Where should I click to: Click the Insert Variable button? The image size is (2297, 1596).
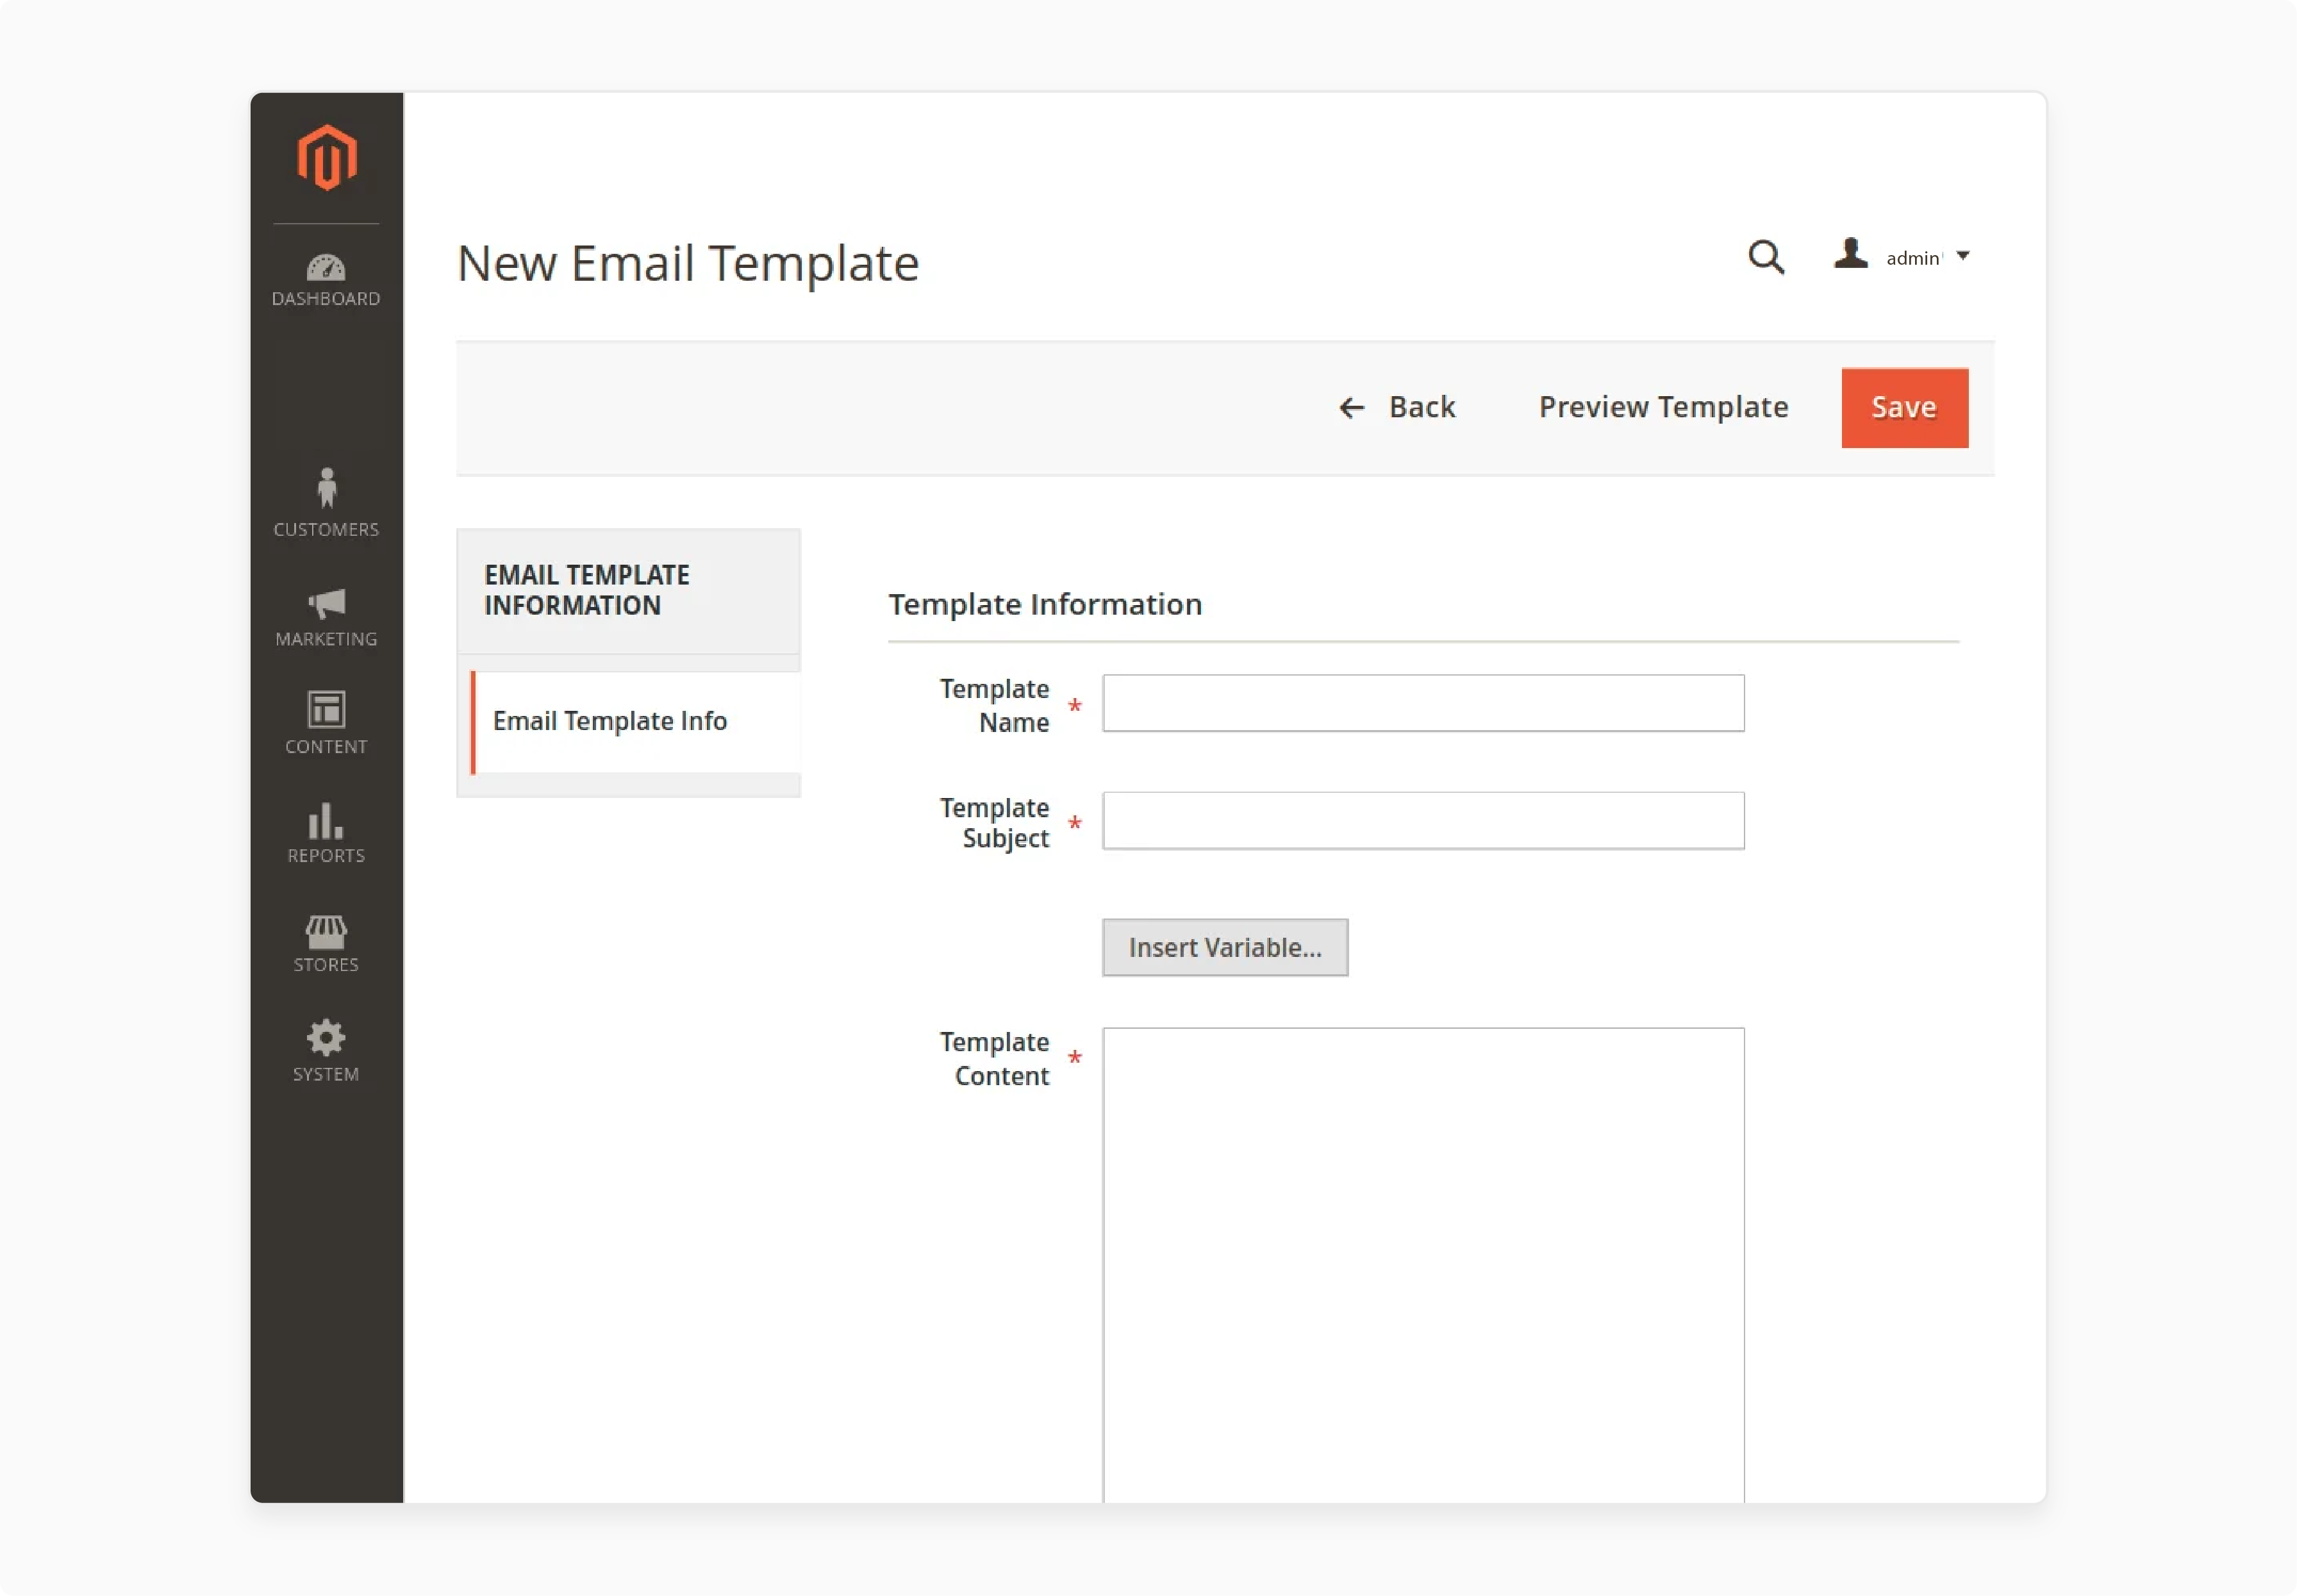coord(1225,947)
